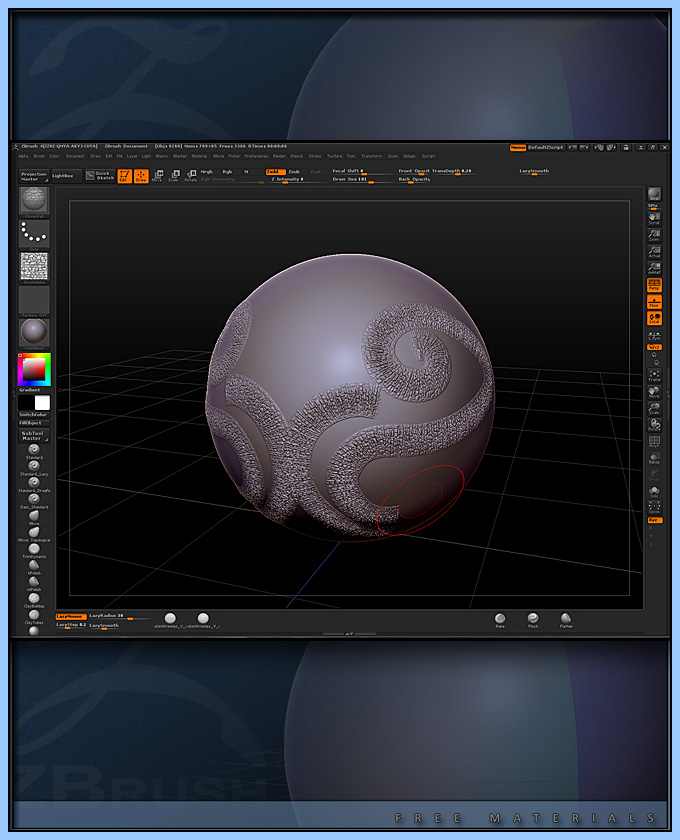The width and height of the screenshot is (680, 840).
Task: Click the Projection Master button
Action: click(34, 176)
